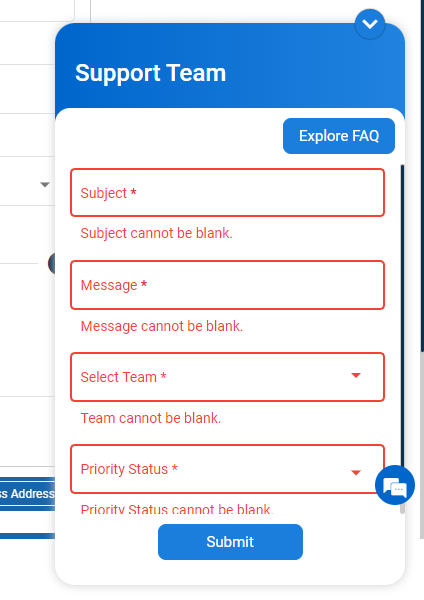Focus the Message input field

point(227,285)
